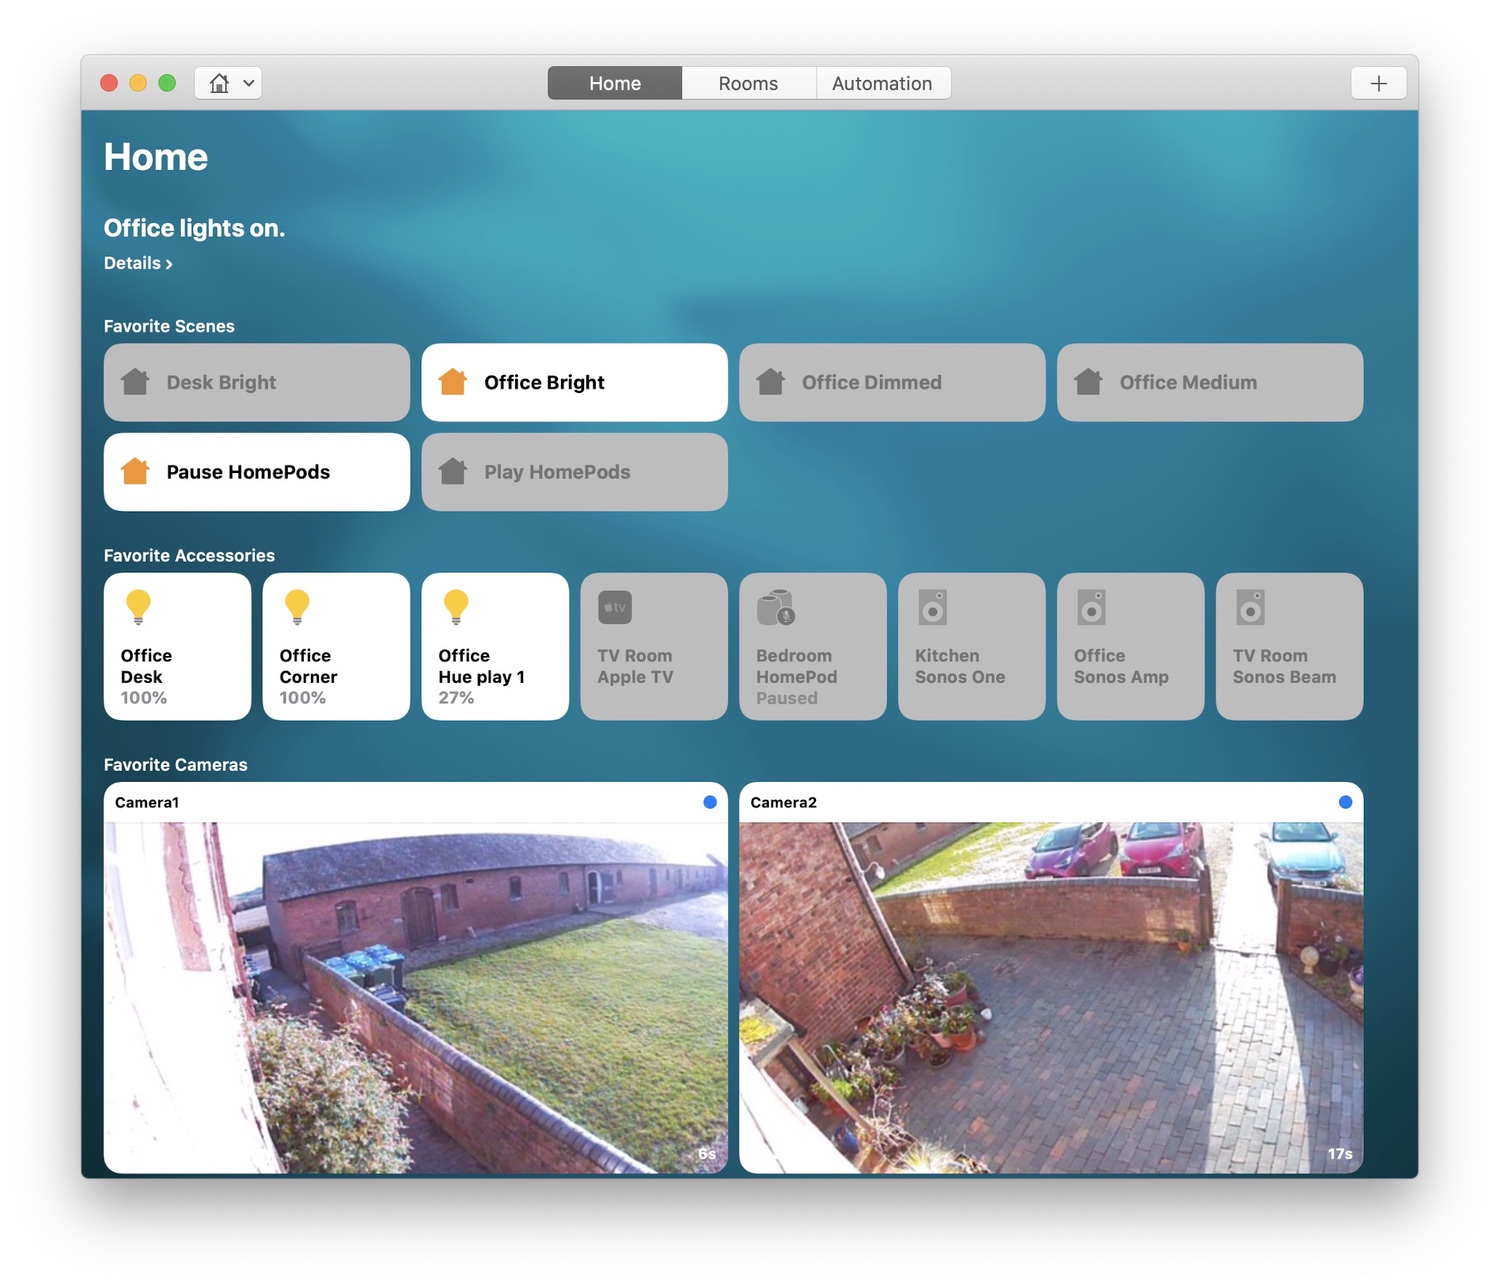Click the Favorite Scenes heading
The height and width of the screenshot is (1286, 1500).
[169, 326]
